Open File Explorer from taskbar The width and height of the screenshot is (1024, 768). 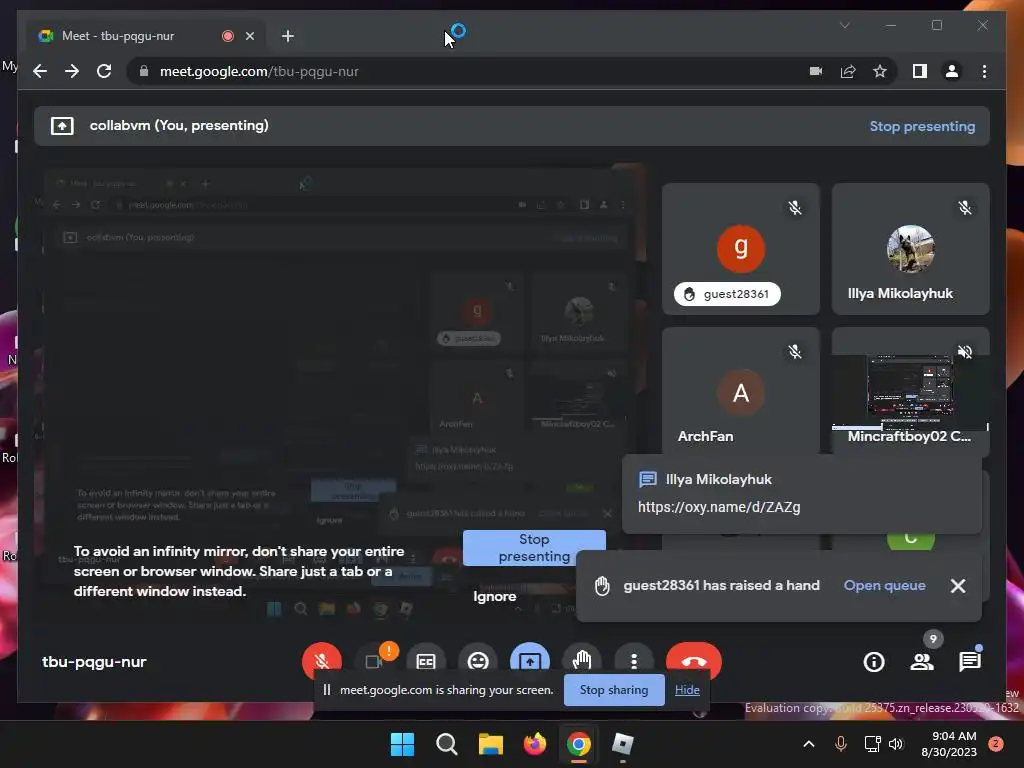tap(490, 744)
